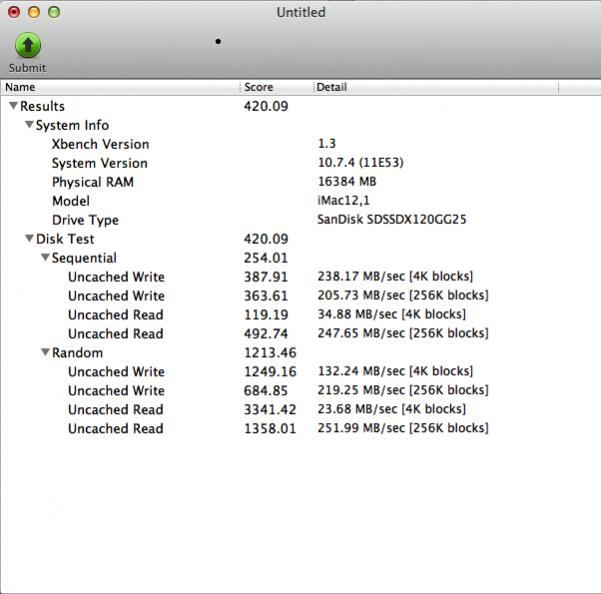This screenshot has width=601, height=594.
Task: Click detail 34.88 MB/sec [4K blocks]
Action: (392, 314)
